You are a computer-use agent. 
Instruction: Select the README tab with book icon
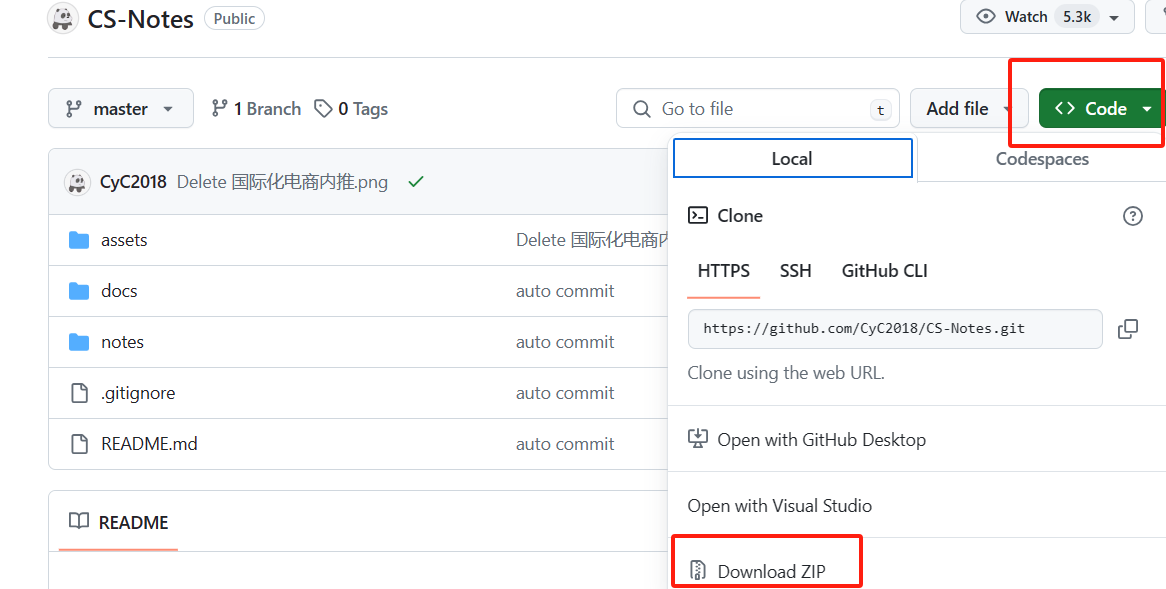coord(118,523)
